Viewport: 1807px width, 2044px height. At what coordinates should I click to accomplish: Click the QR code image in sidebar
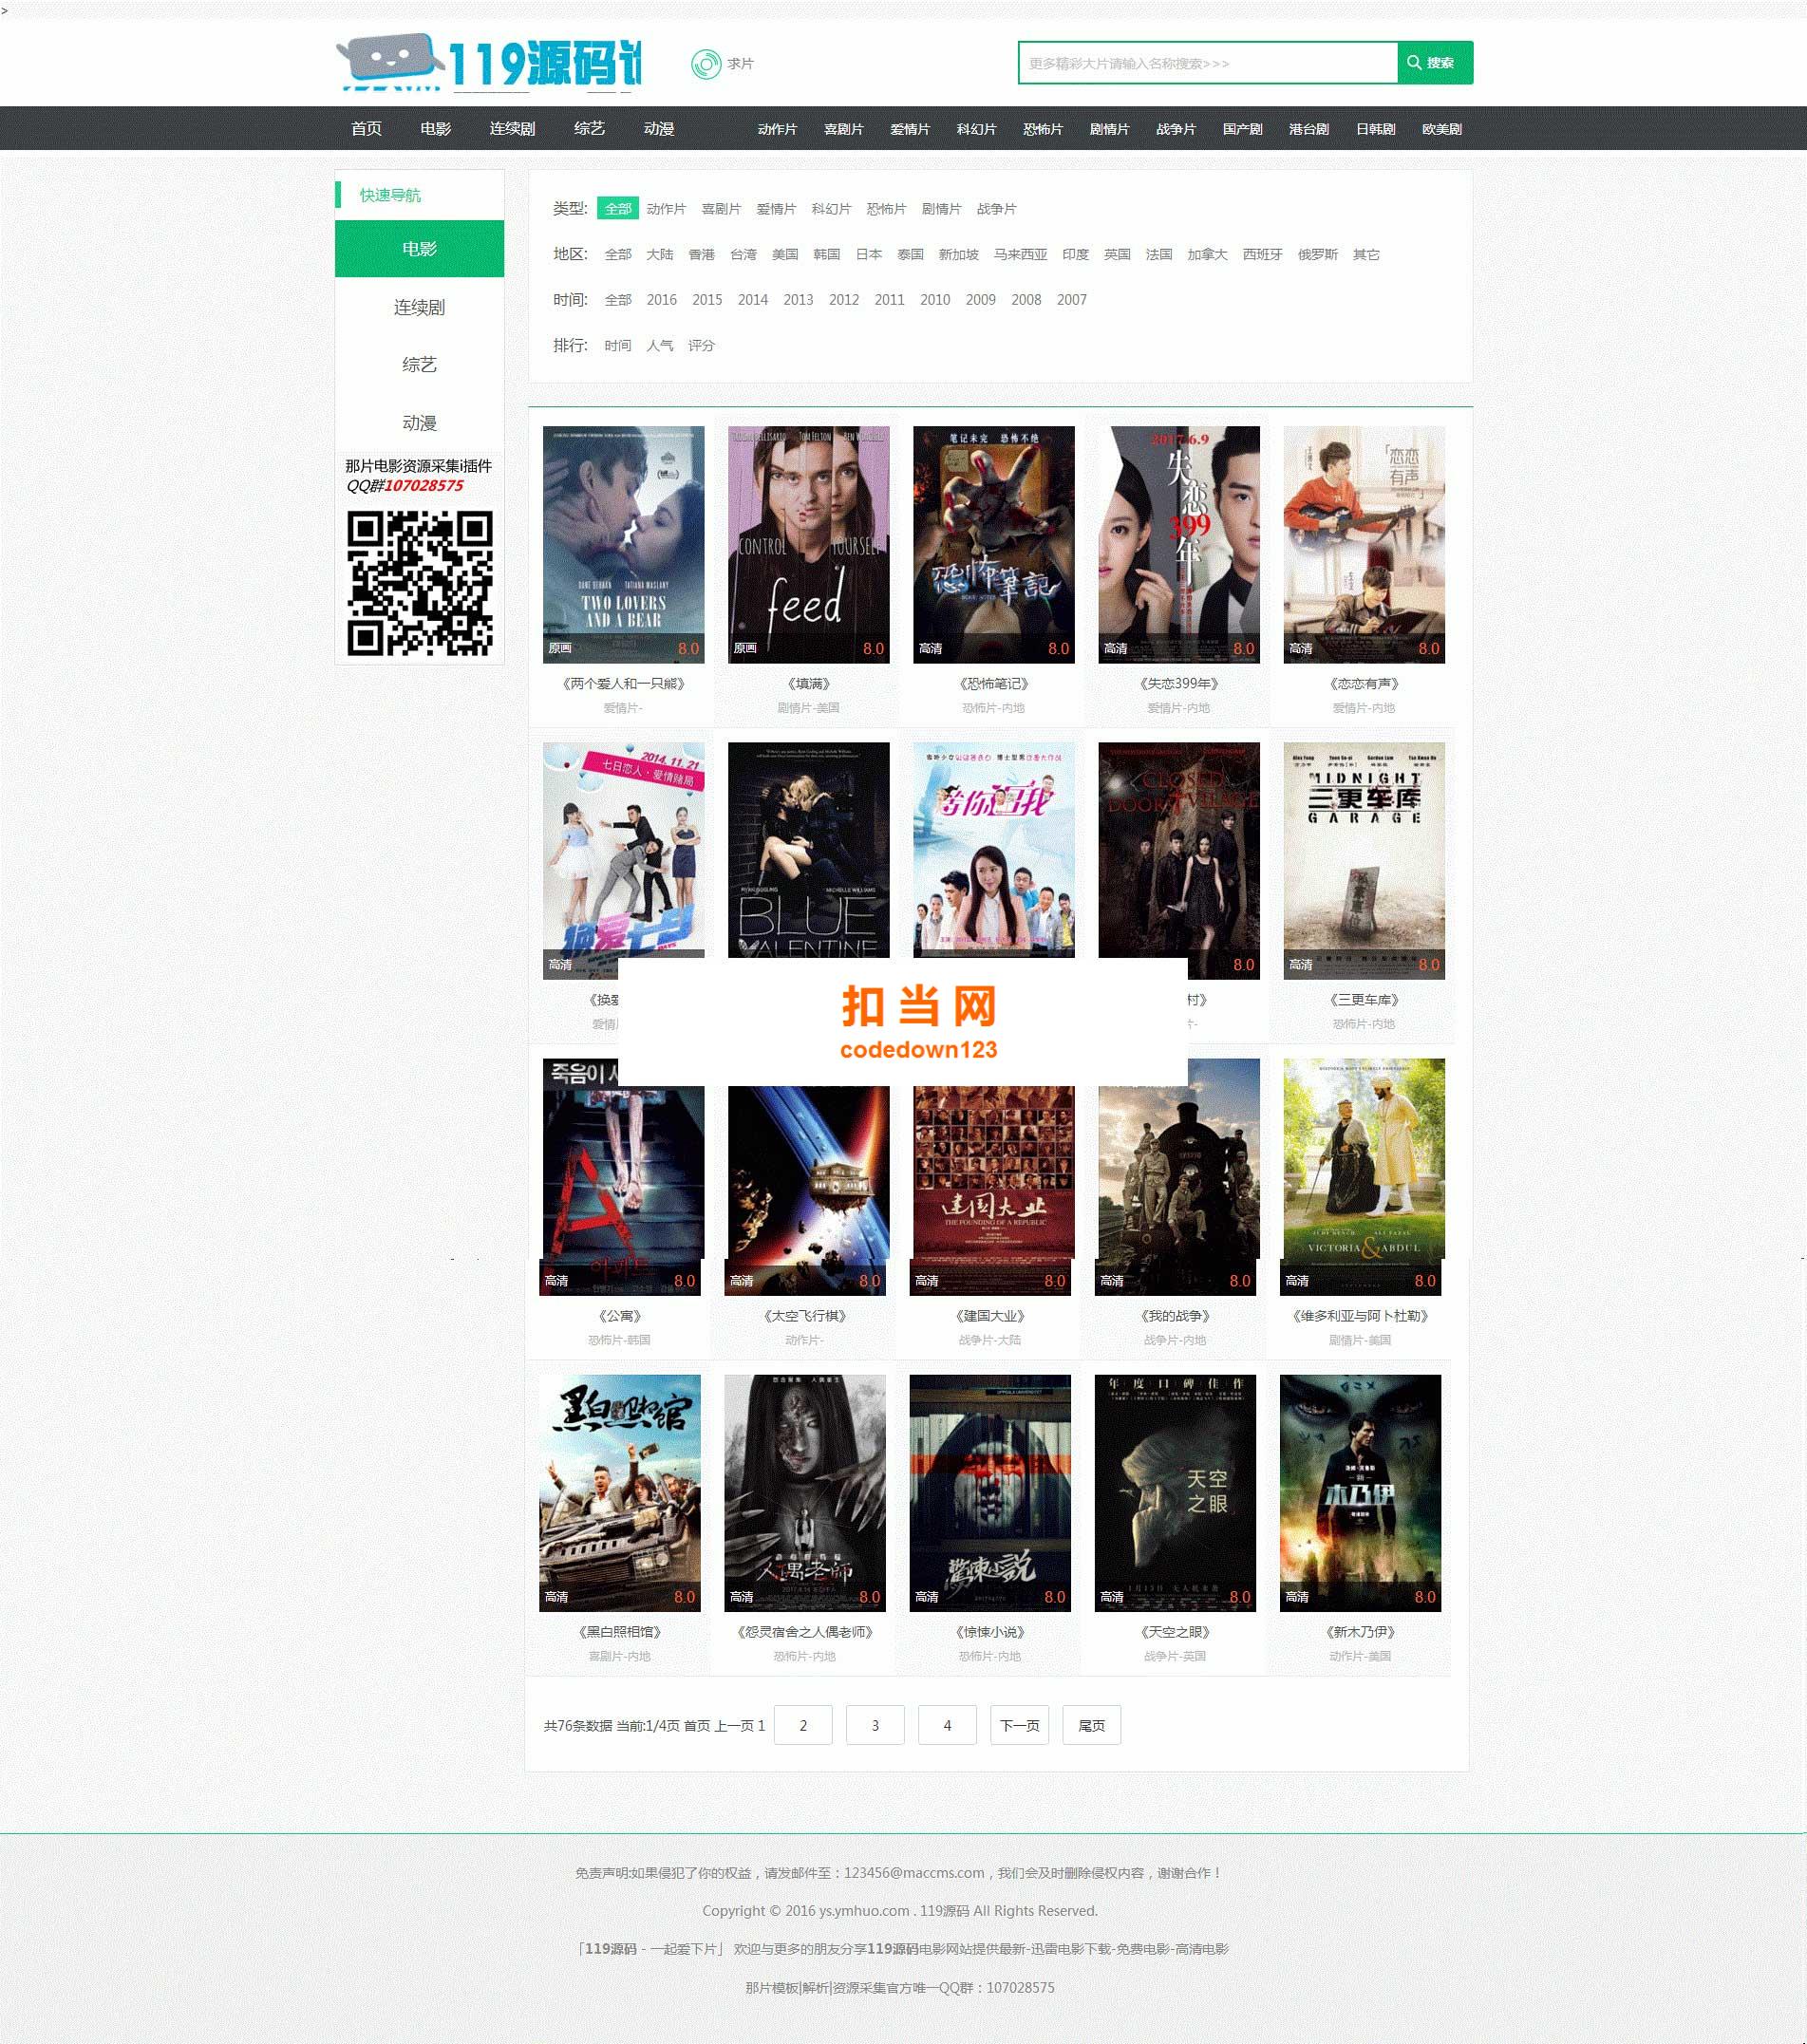pos(420,583)
